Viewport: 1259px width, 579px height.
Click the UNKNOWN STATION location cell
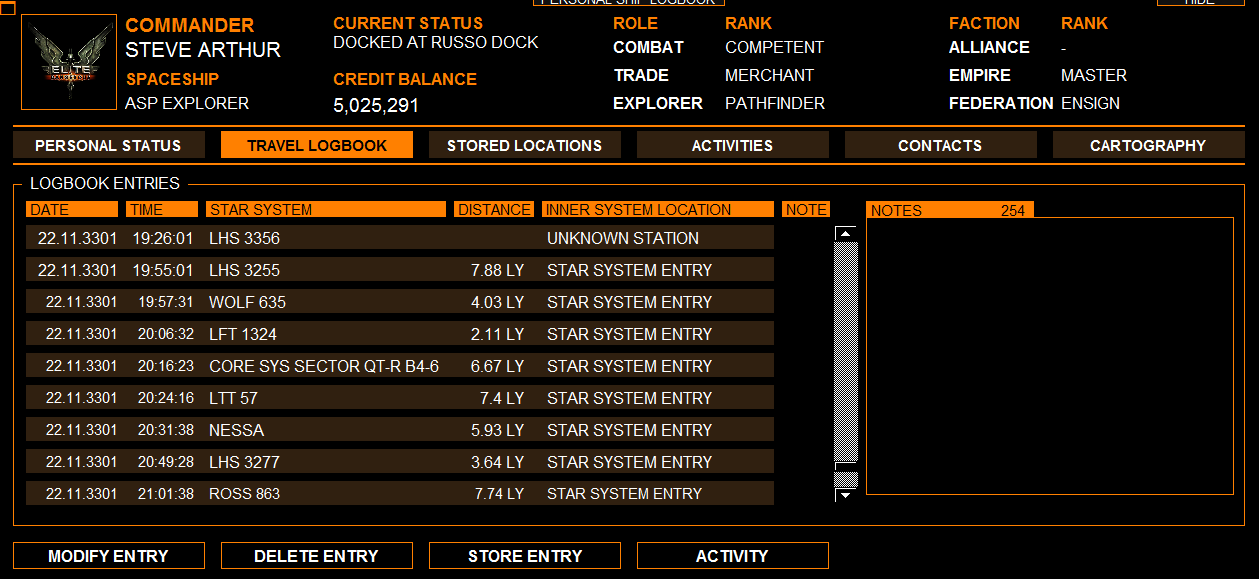[x=623, y=238]
